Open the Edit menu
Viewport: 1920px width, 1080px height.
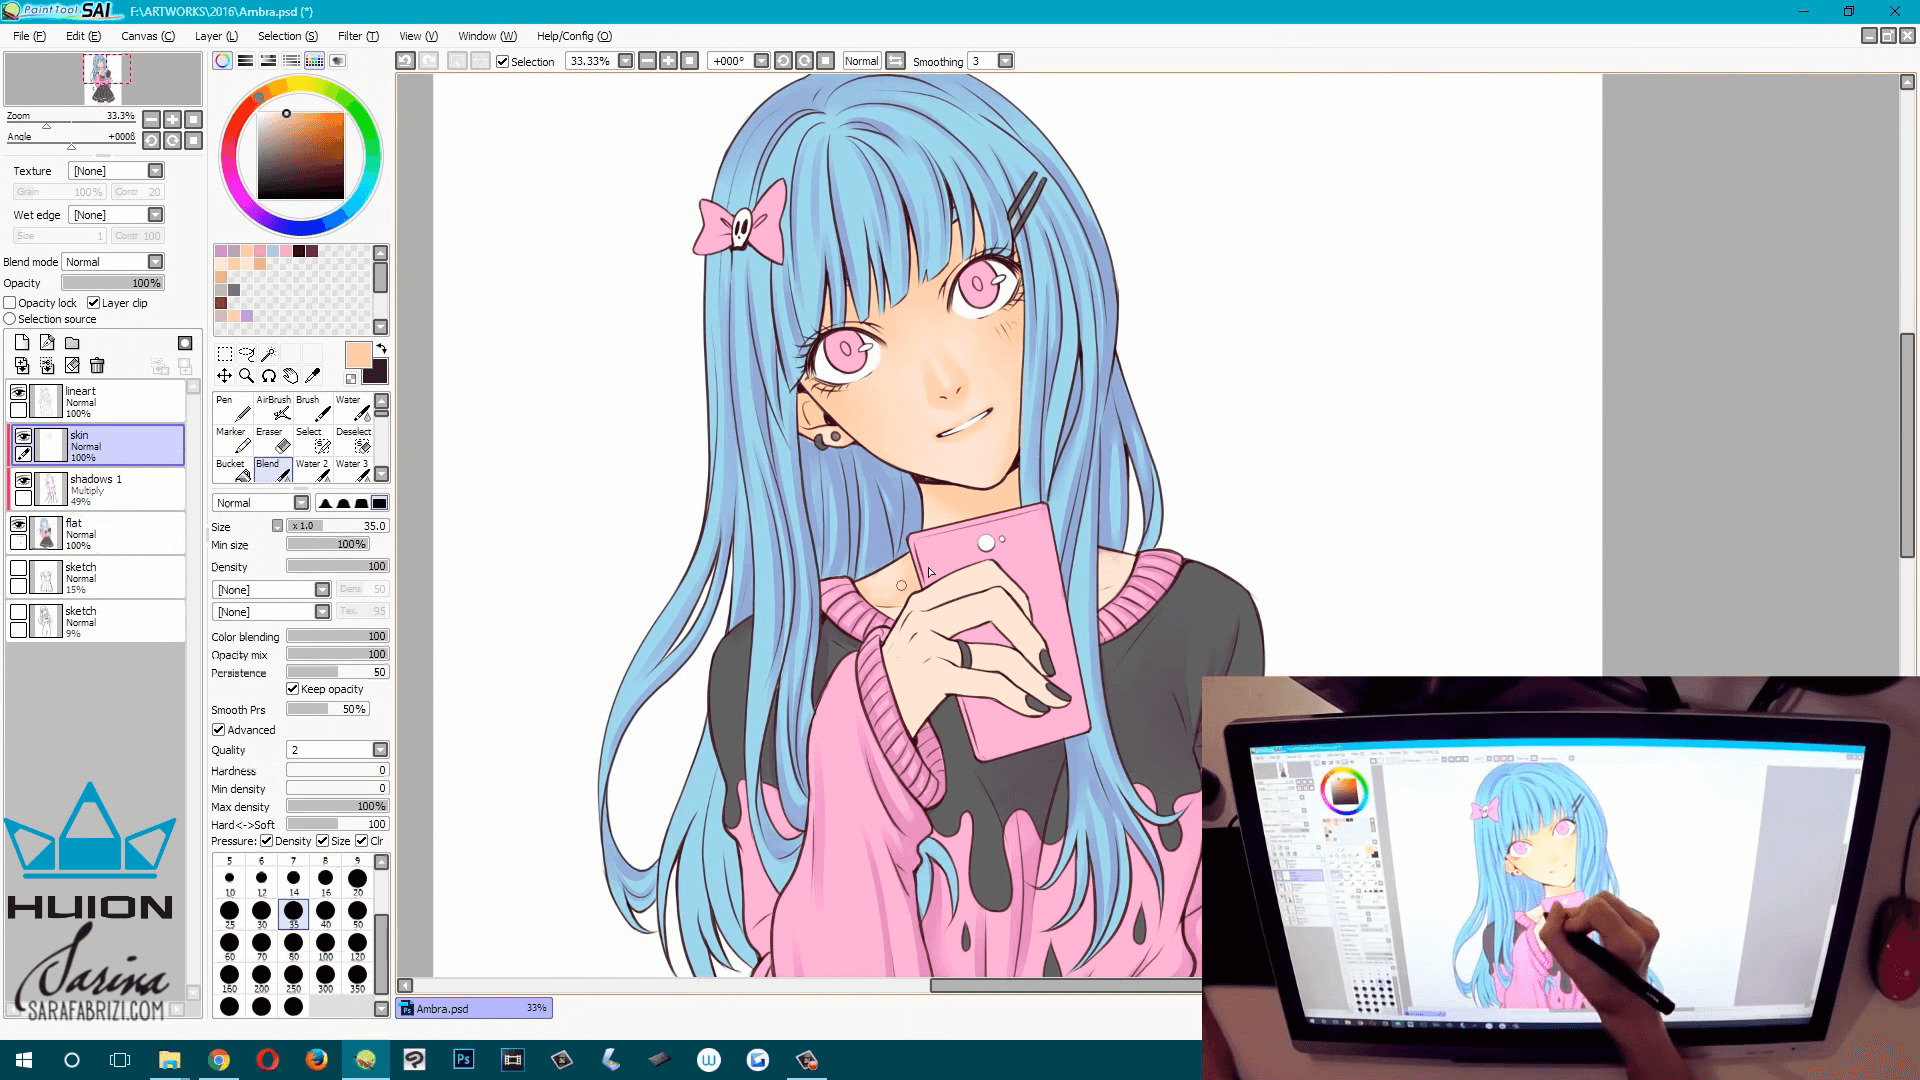tap(83, 36)
